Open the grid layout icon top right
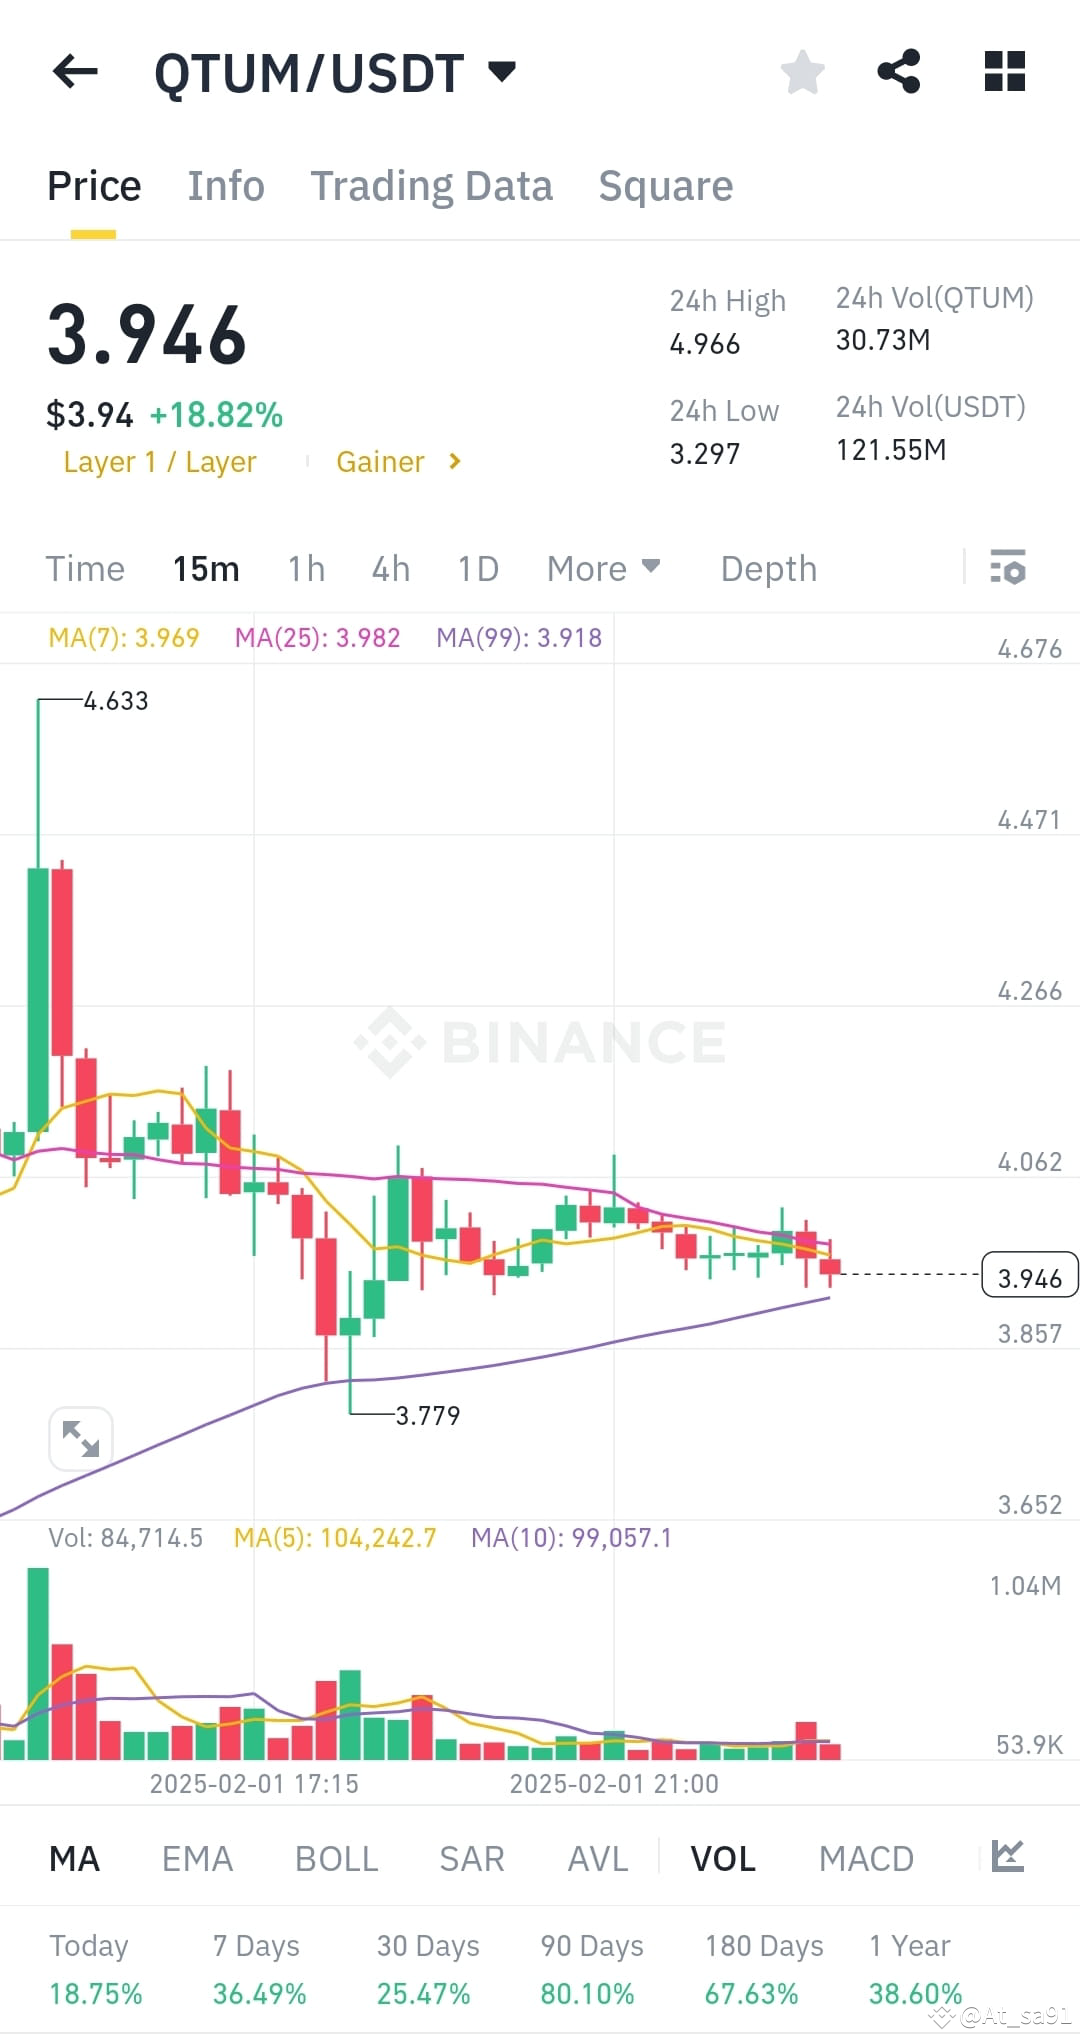This screenshot has height=2038, width=1080. pos(1003,70)
